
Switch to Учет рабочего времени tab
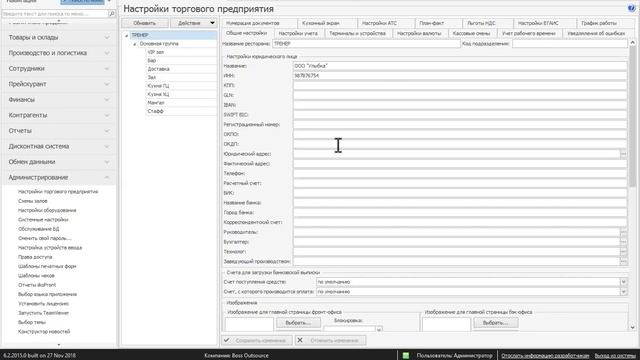529,33
